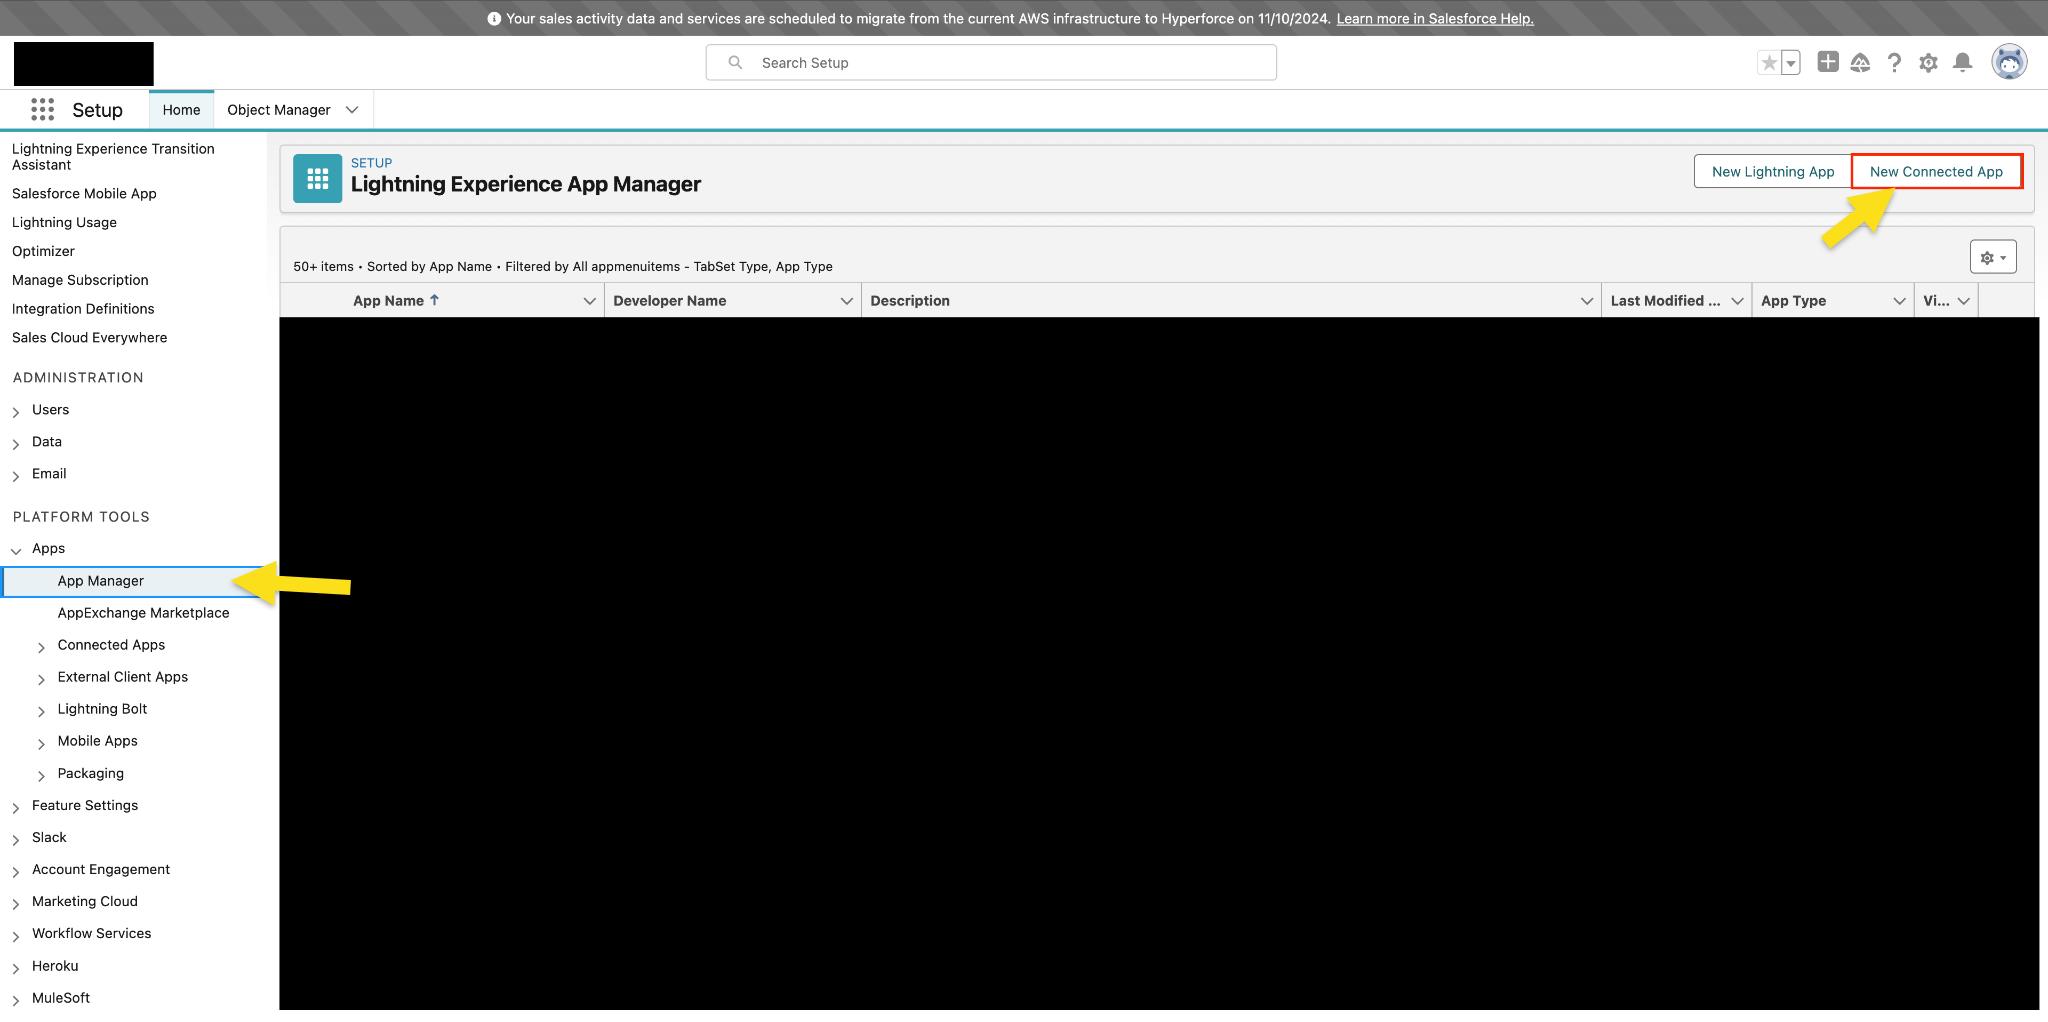Open Description column menu chevron
This screenshot has height=1022, width=2048.
tap(1587, 301)
